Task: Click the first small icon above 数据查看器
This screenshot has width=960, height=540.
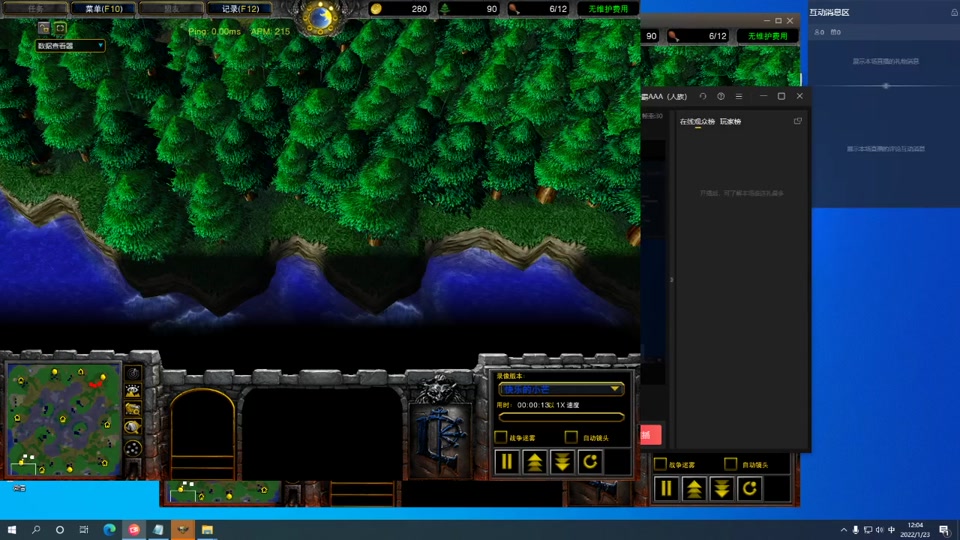Action: point(43,28)
